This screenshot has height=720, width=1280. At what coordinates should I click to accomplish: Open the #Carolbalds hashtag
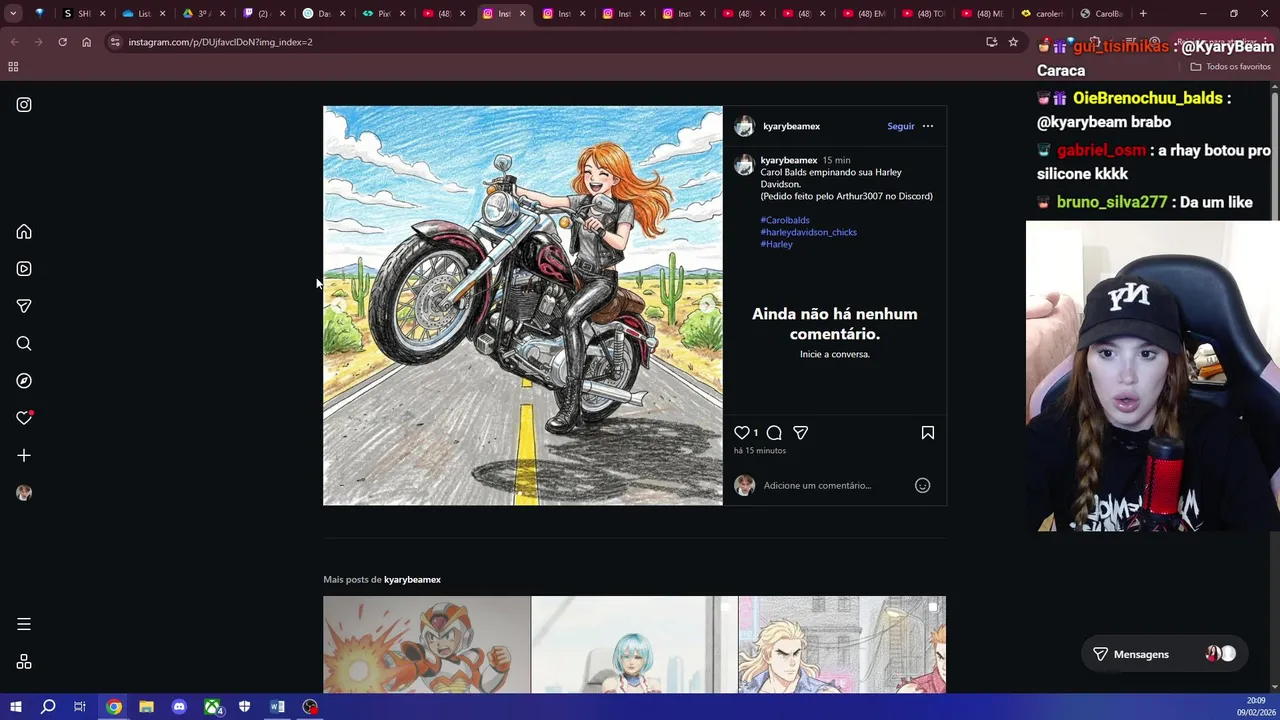(x=785, y=220)
